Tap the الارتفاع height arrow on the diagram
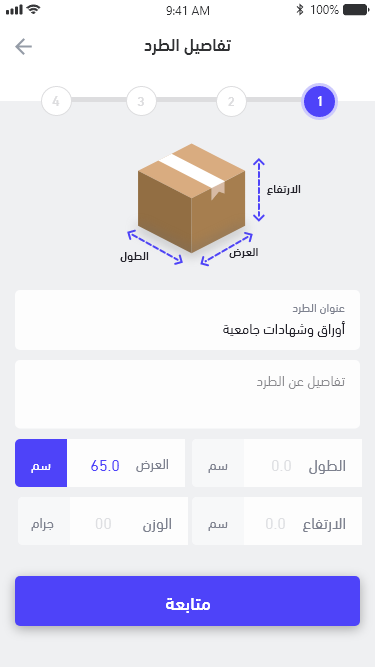This screenshot has height=667, width=375. 259,190
